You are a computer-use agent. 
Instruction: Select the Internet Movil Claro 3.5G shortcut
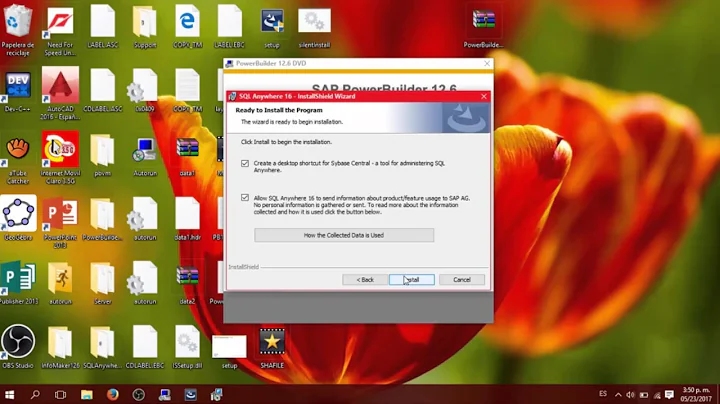(60, 158)
